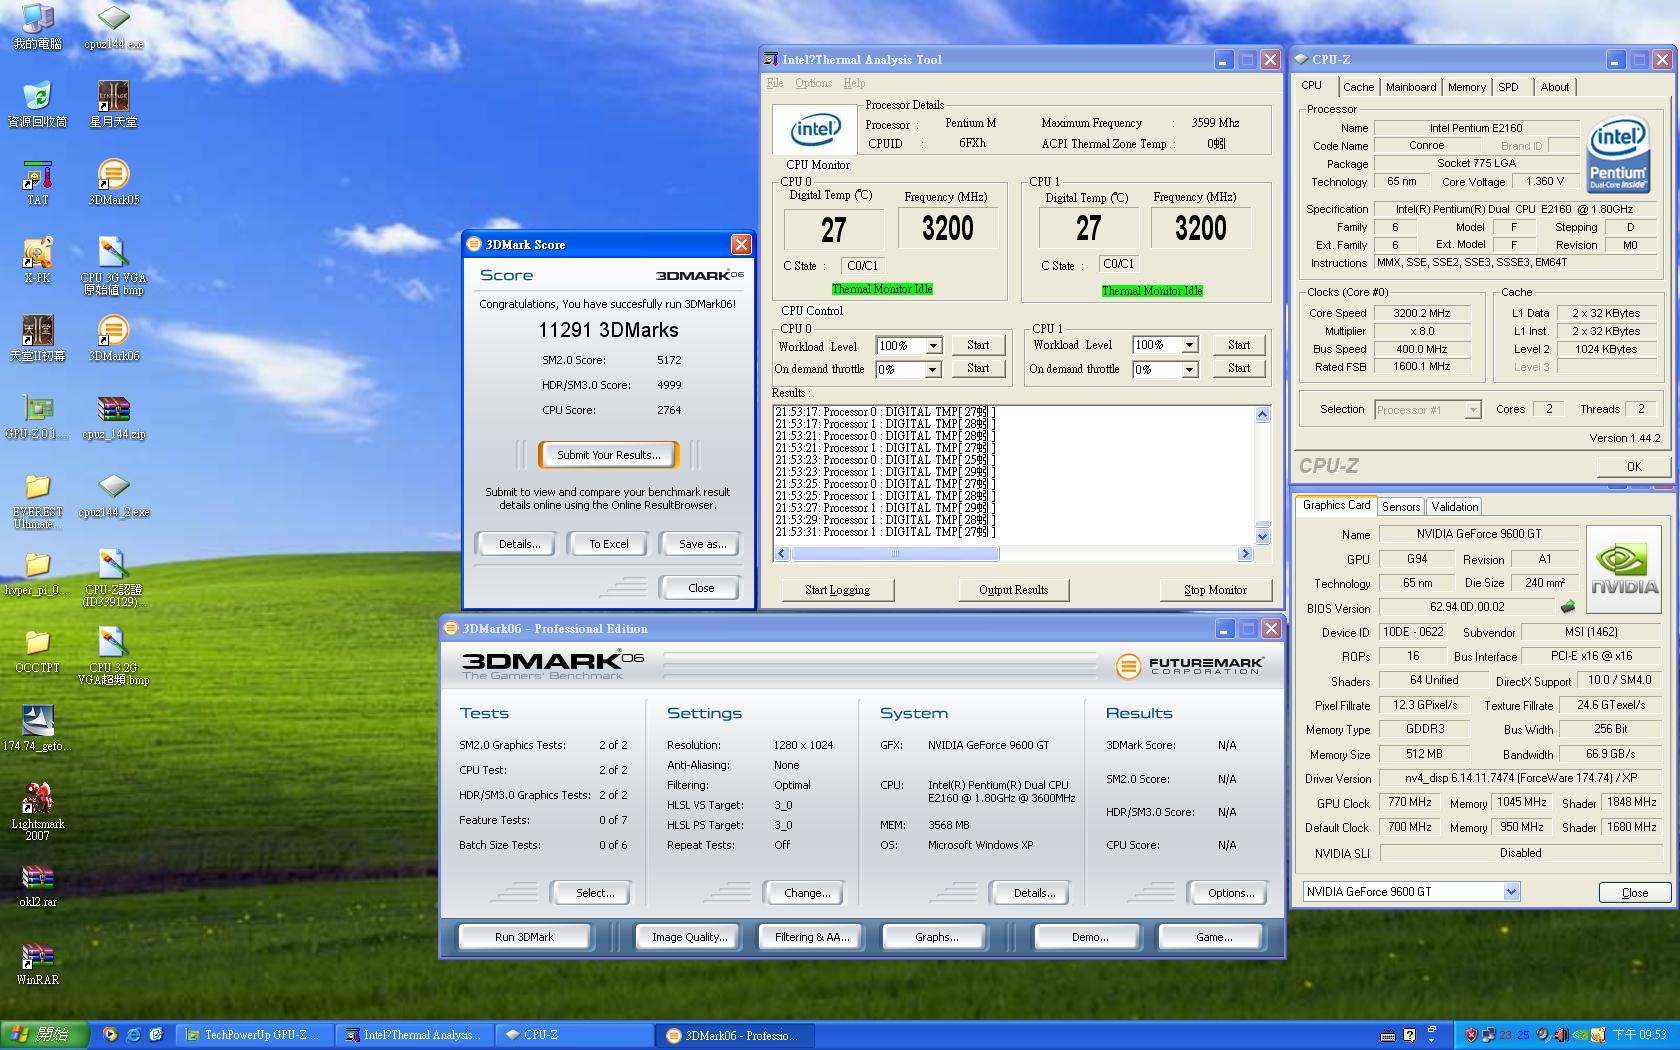Open the OCCTPT folder icon
This screenshot has height=1050, width=1680.
tap(37, 651)
